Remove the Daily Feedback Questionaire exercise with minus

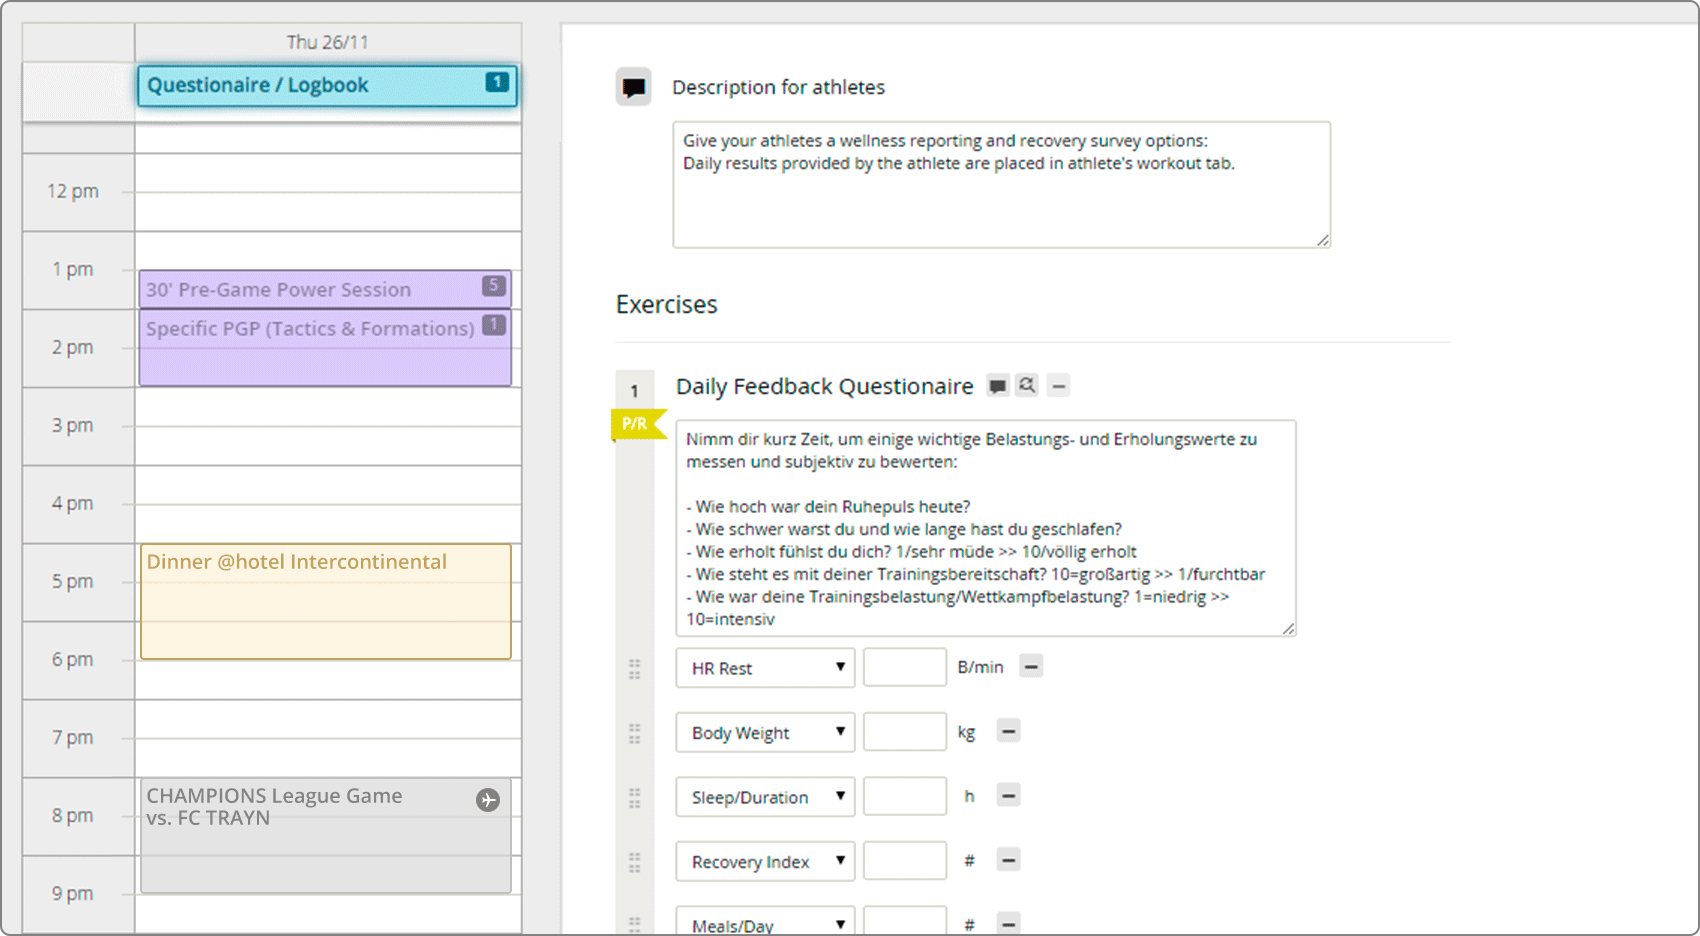tap(1059, 386)
